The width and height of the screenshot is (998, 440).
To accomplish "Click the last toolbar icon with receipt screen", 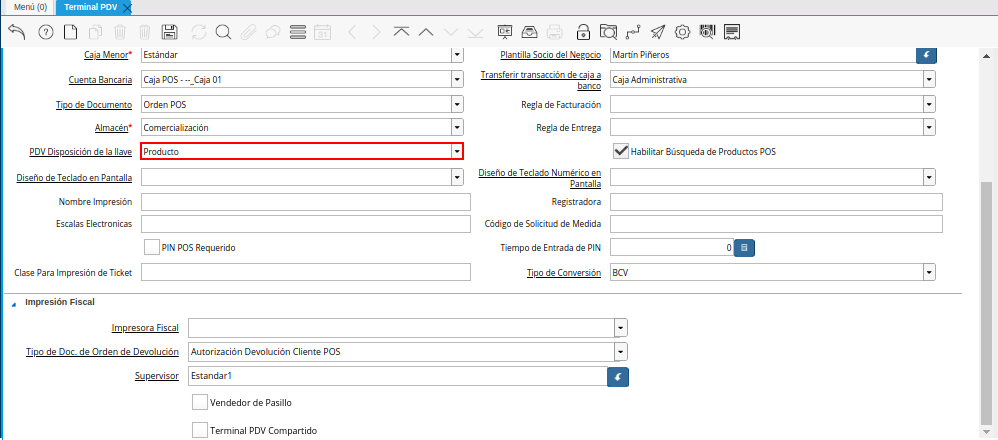I will 732,32.
